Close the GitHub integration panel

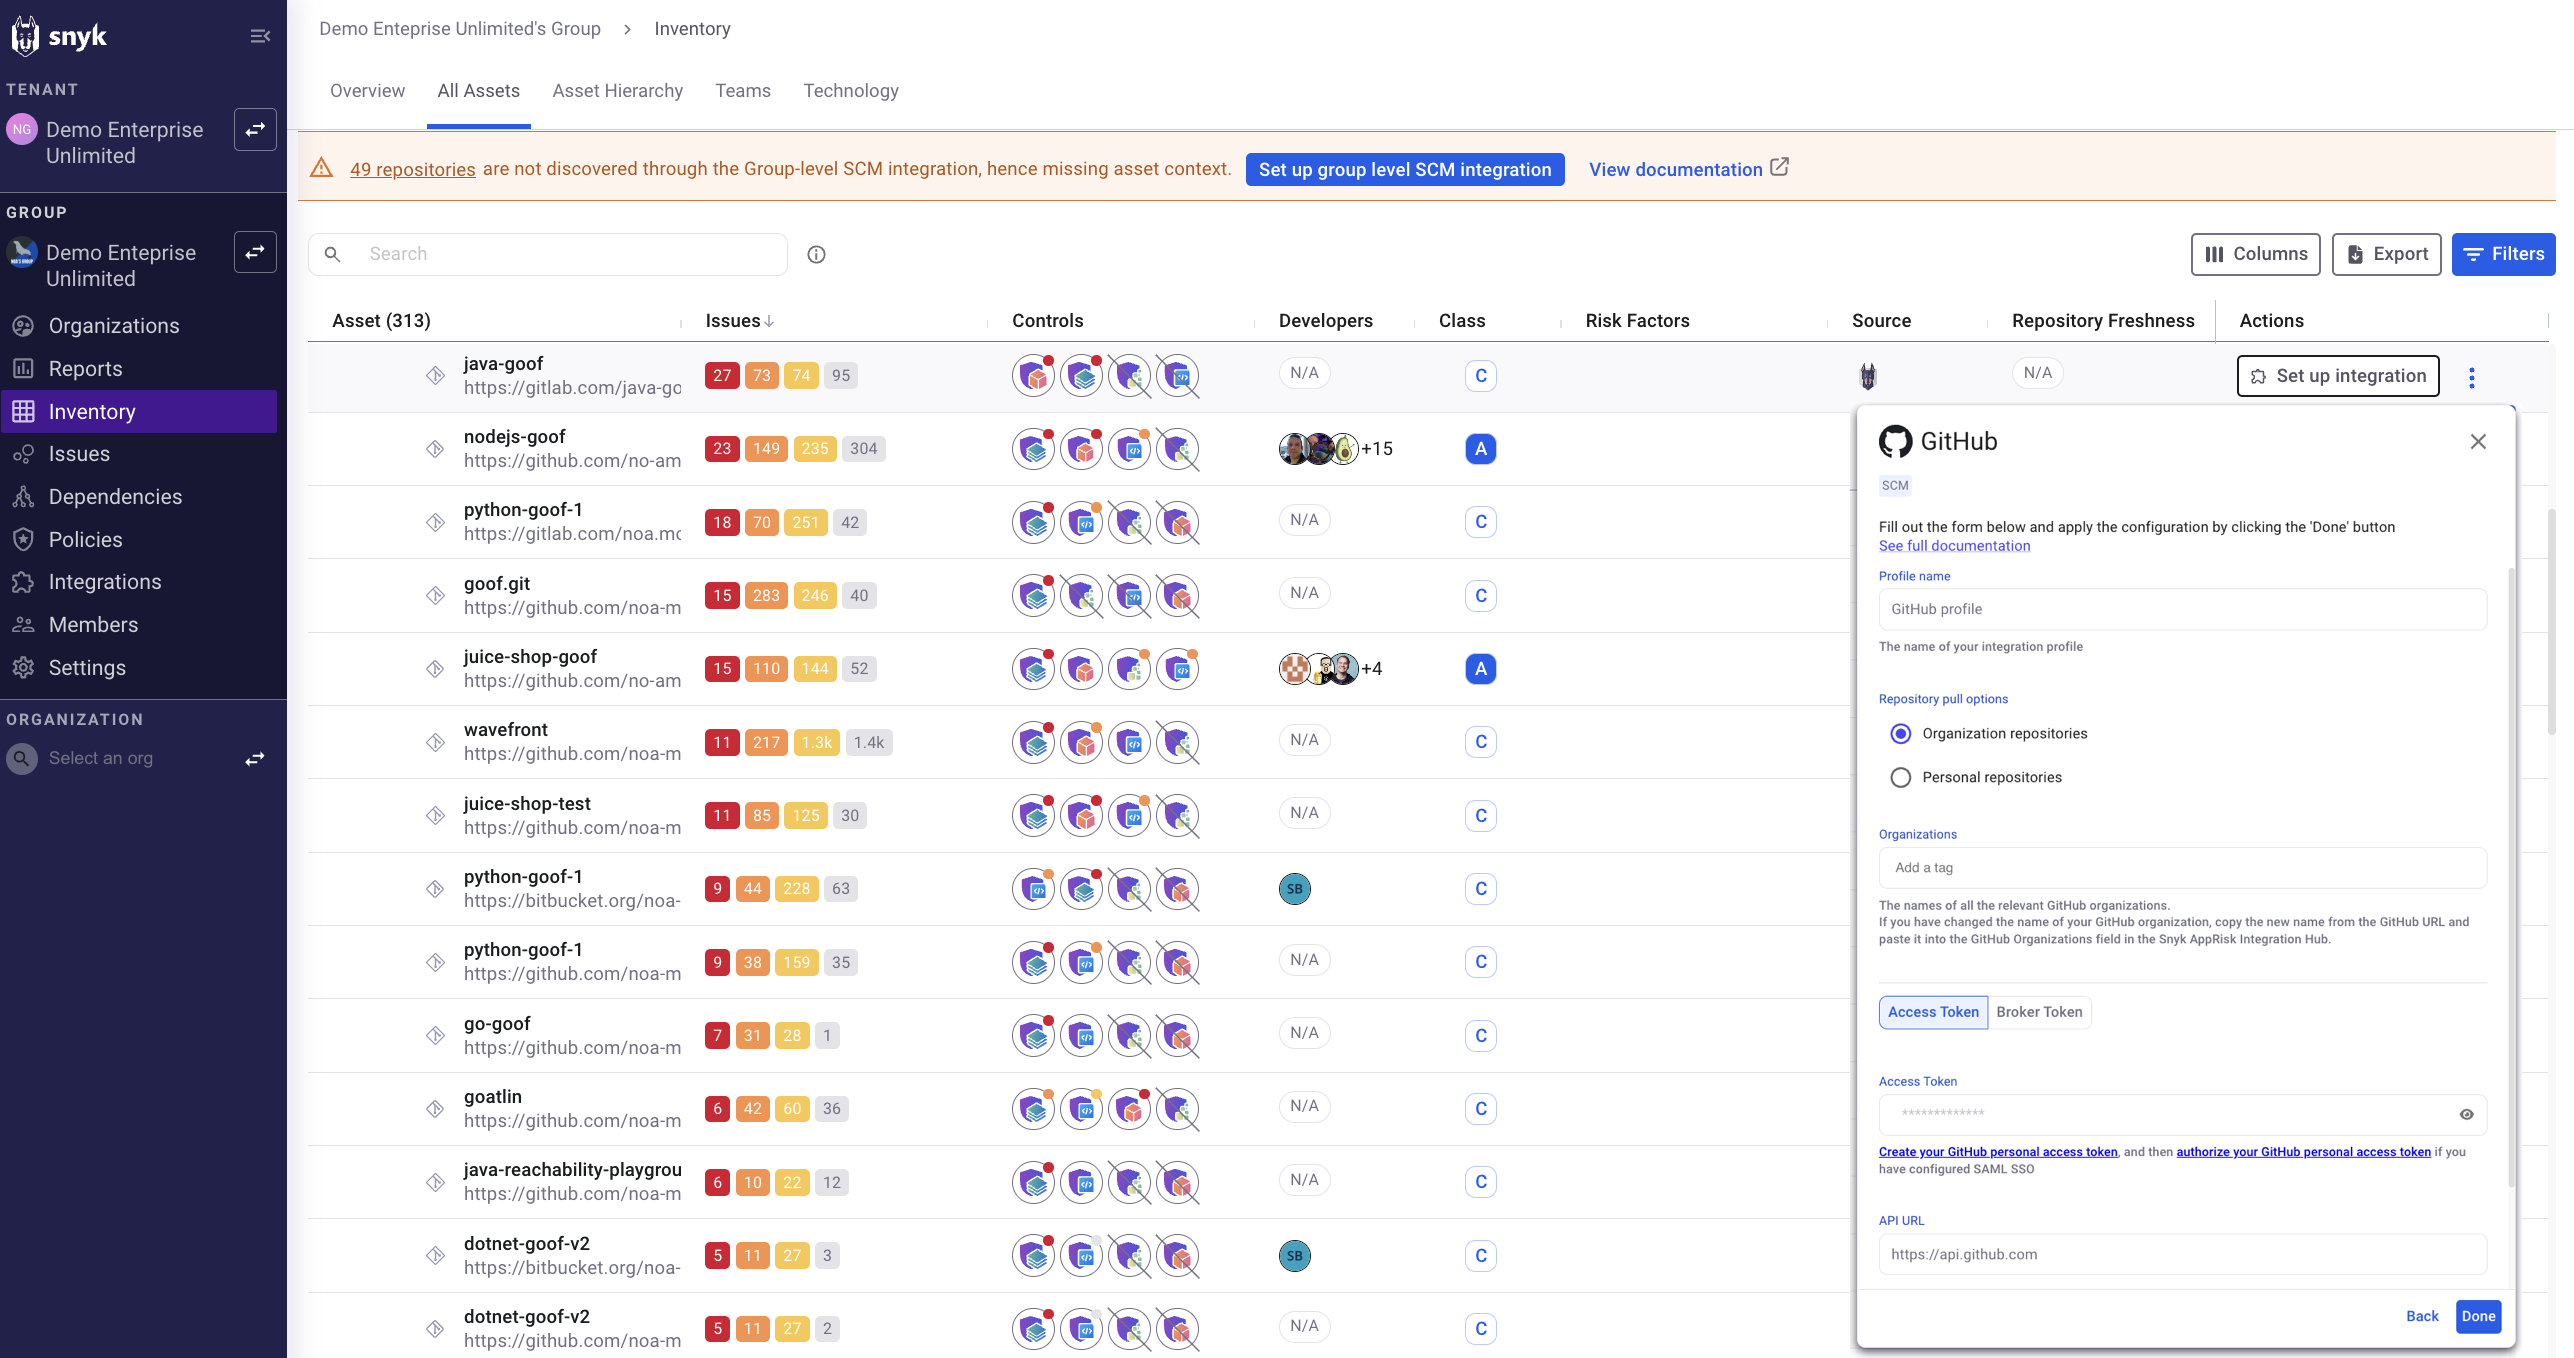pos(2478,441)
